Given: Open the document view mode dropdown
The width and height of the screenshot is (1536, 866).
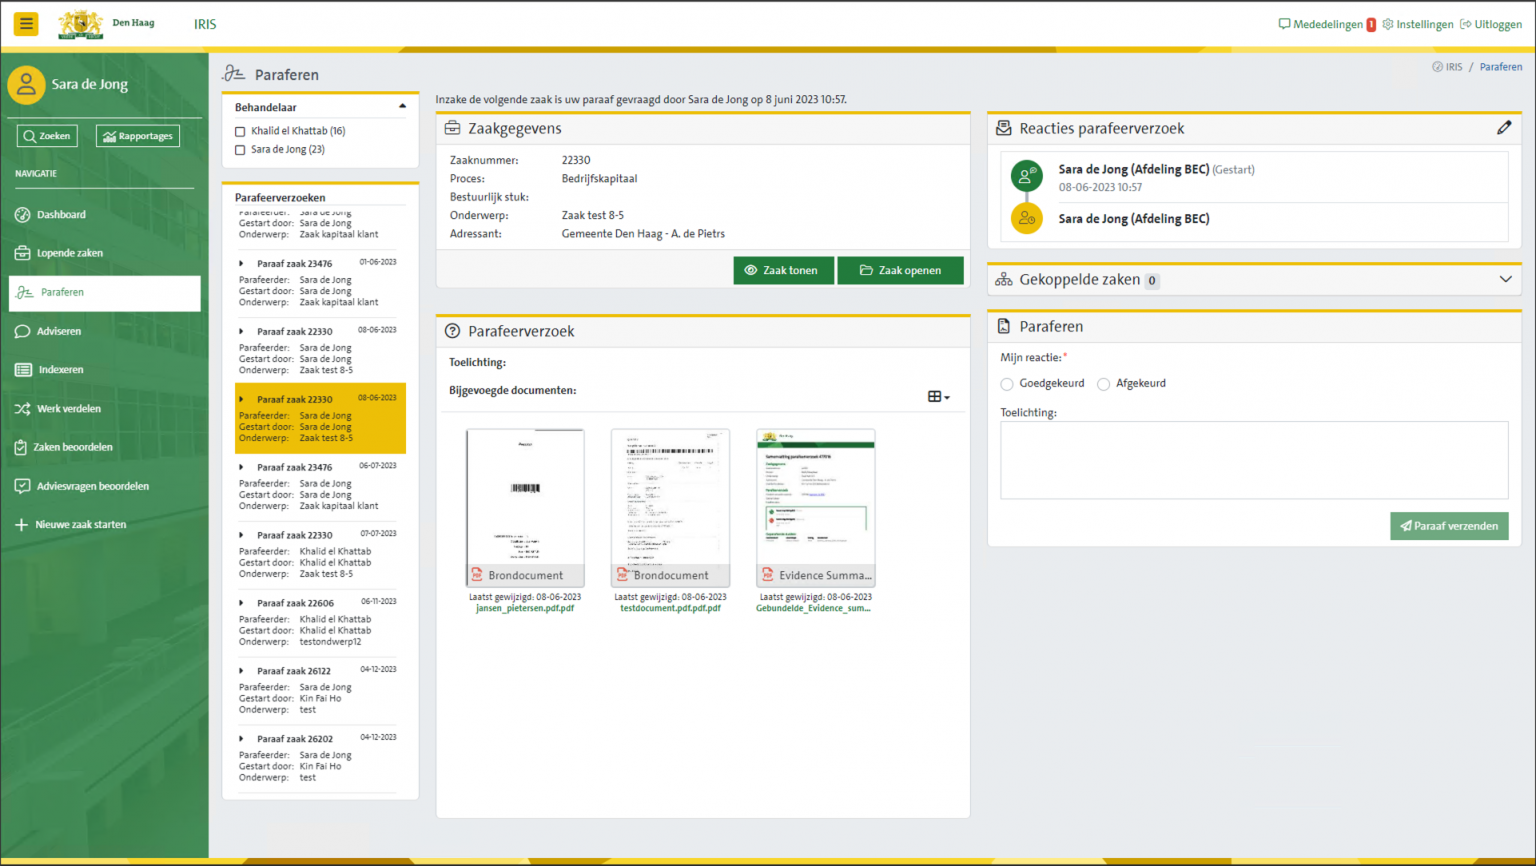Looking at the screenshot, I should (x=938, y=397).
